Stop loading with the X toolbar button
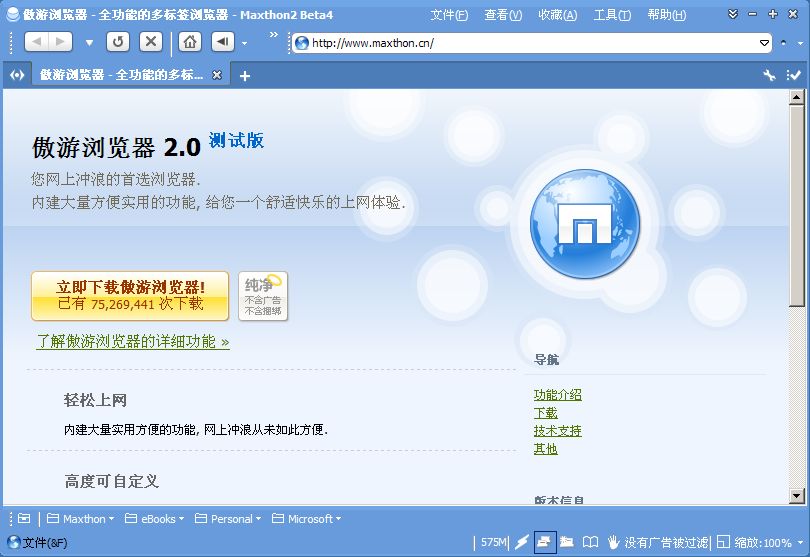The height and width of the screenshot is (557, 810). (x=151, y=42)
